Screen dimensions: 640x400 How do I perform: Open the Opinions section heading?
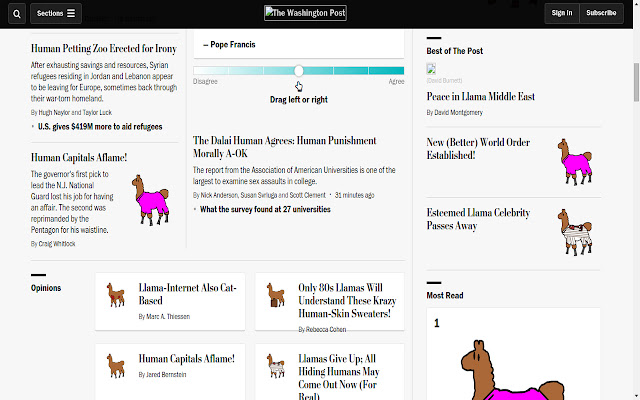click(x=46, y=288)
